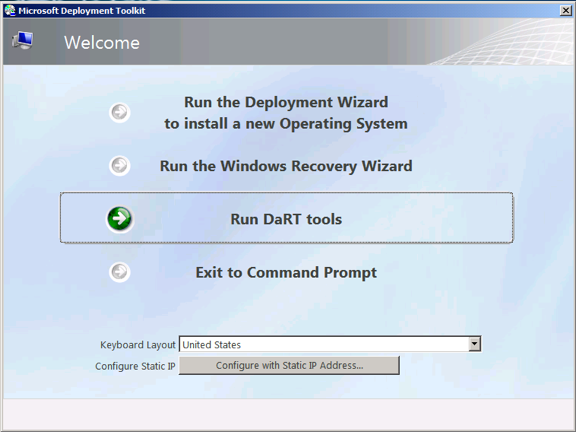Click the Configure Static IP label
This screenshot has height=433, width=576.
coord(135,366)
